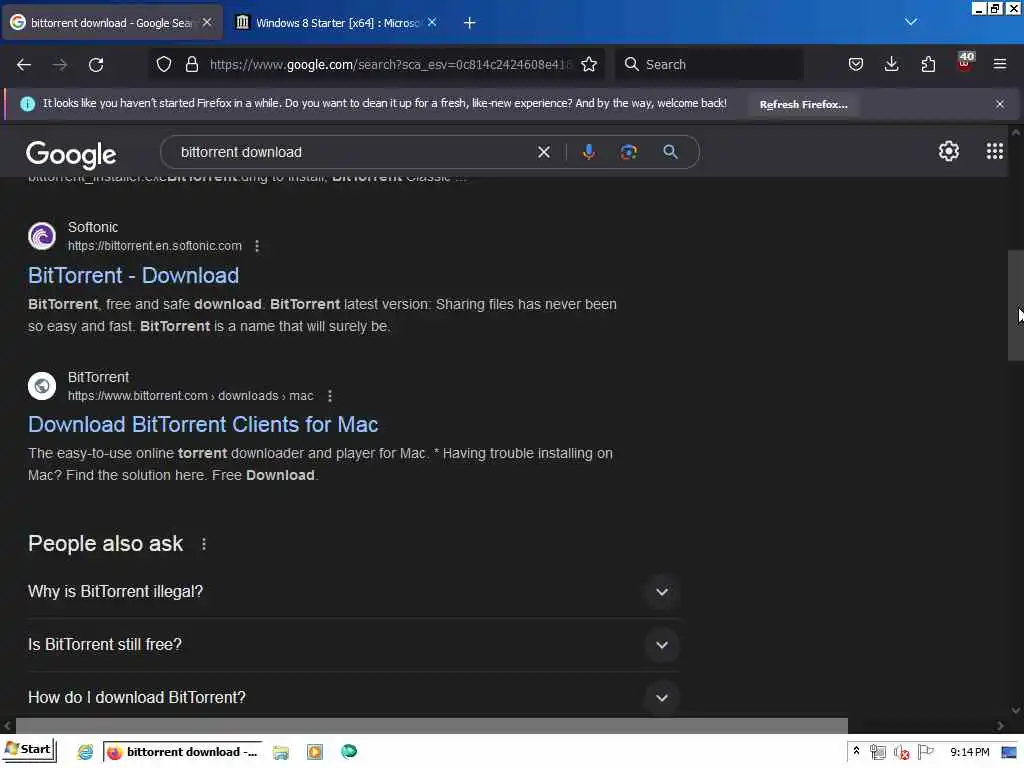Click the vertical scrollbar thumb
Screen dimensions: 1024x768
pos(1015,305)
